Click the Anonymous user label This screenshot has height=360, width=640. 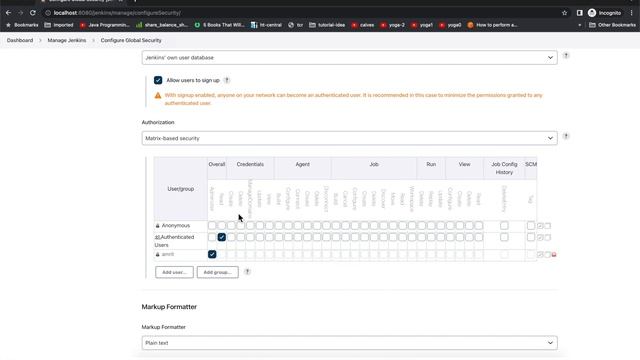coord(176,225)
